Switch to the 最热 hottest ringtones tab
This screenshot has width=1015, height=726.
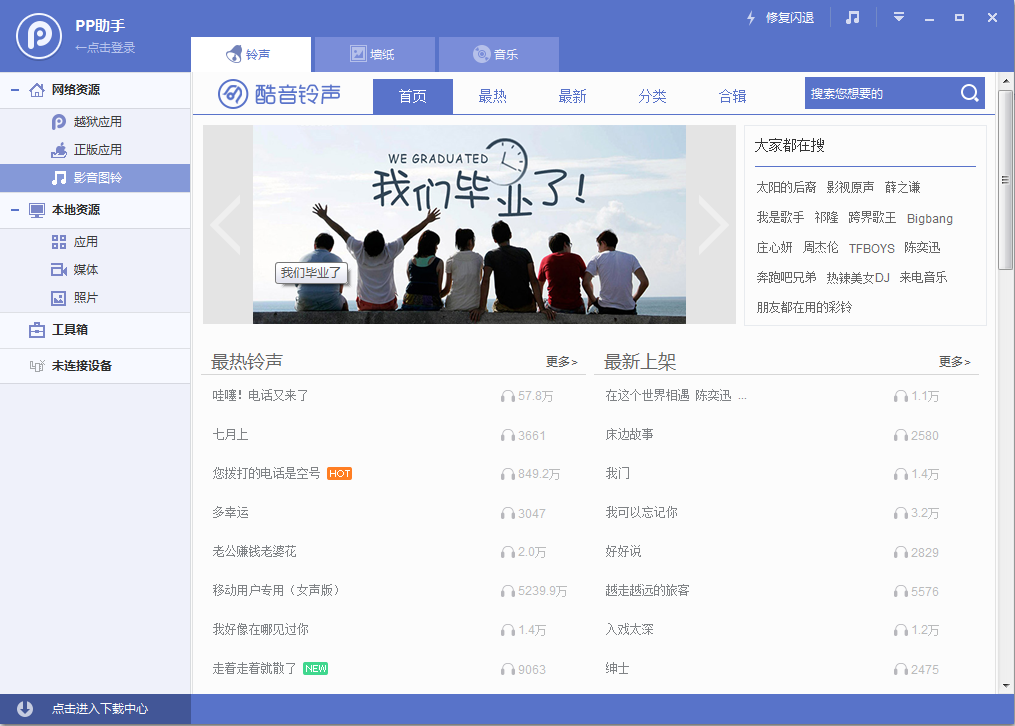coord(492,96)
